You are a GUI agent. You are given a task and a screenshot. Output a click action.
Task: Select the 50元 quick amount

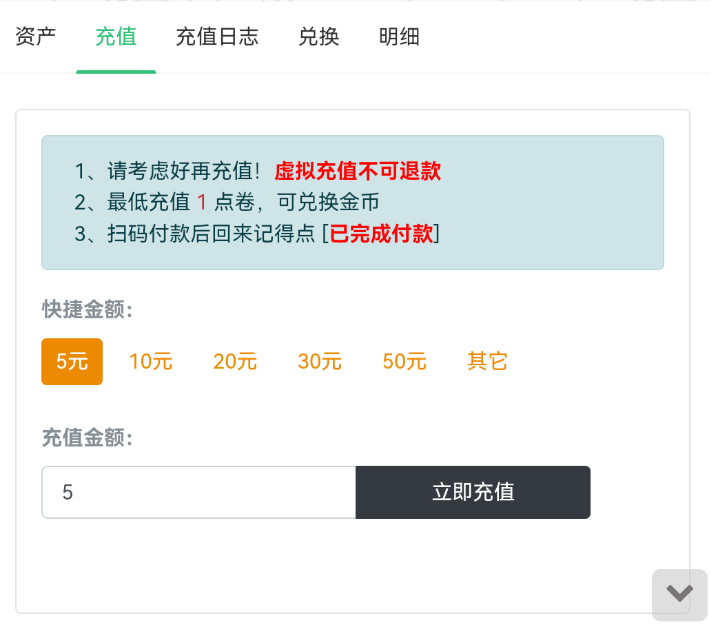404,361
